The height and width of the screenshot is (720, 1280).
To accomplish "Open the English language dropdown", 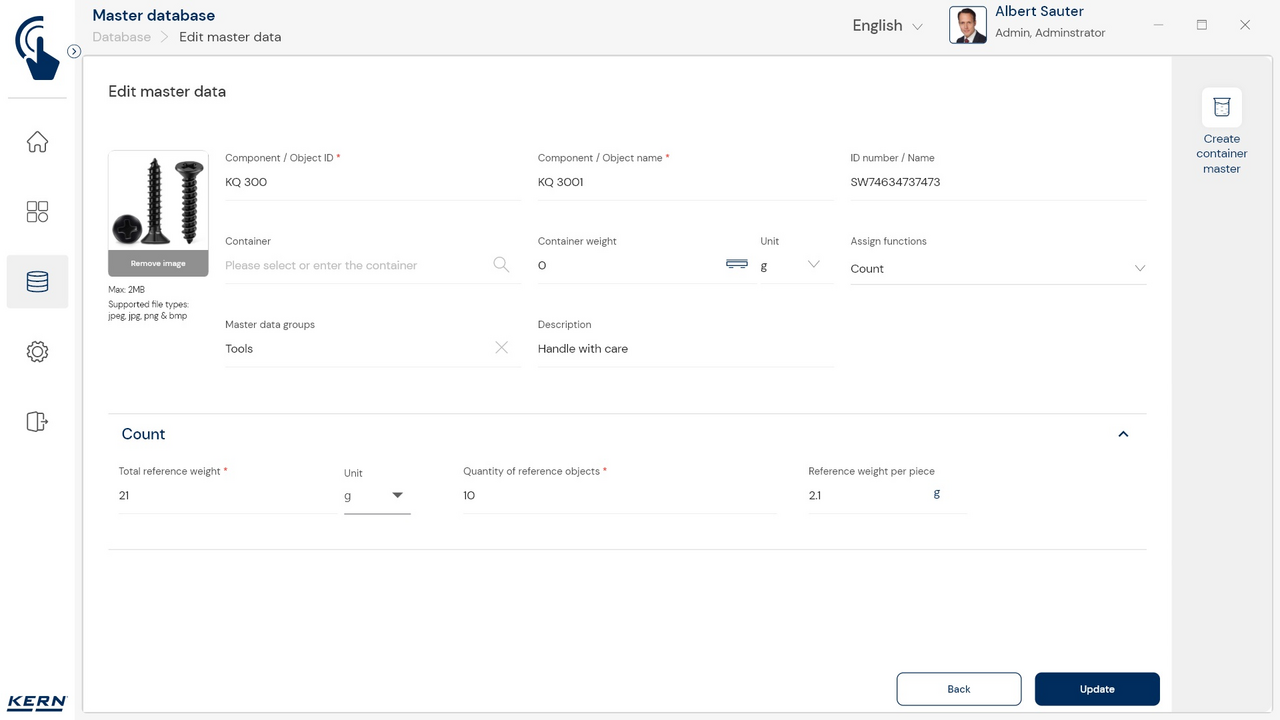I will click(x=887, y=26).
